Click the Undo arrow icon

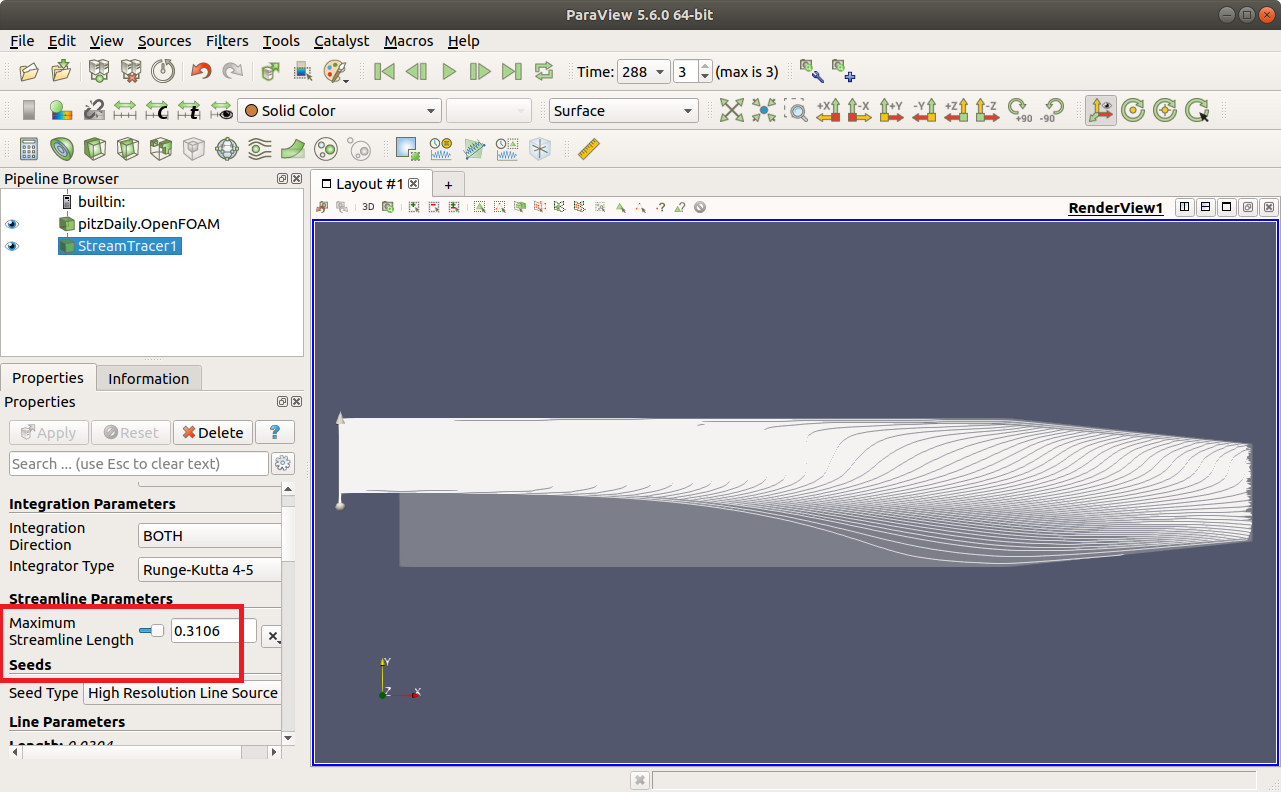201,71
